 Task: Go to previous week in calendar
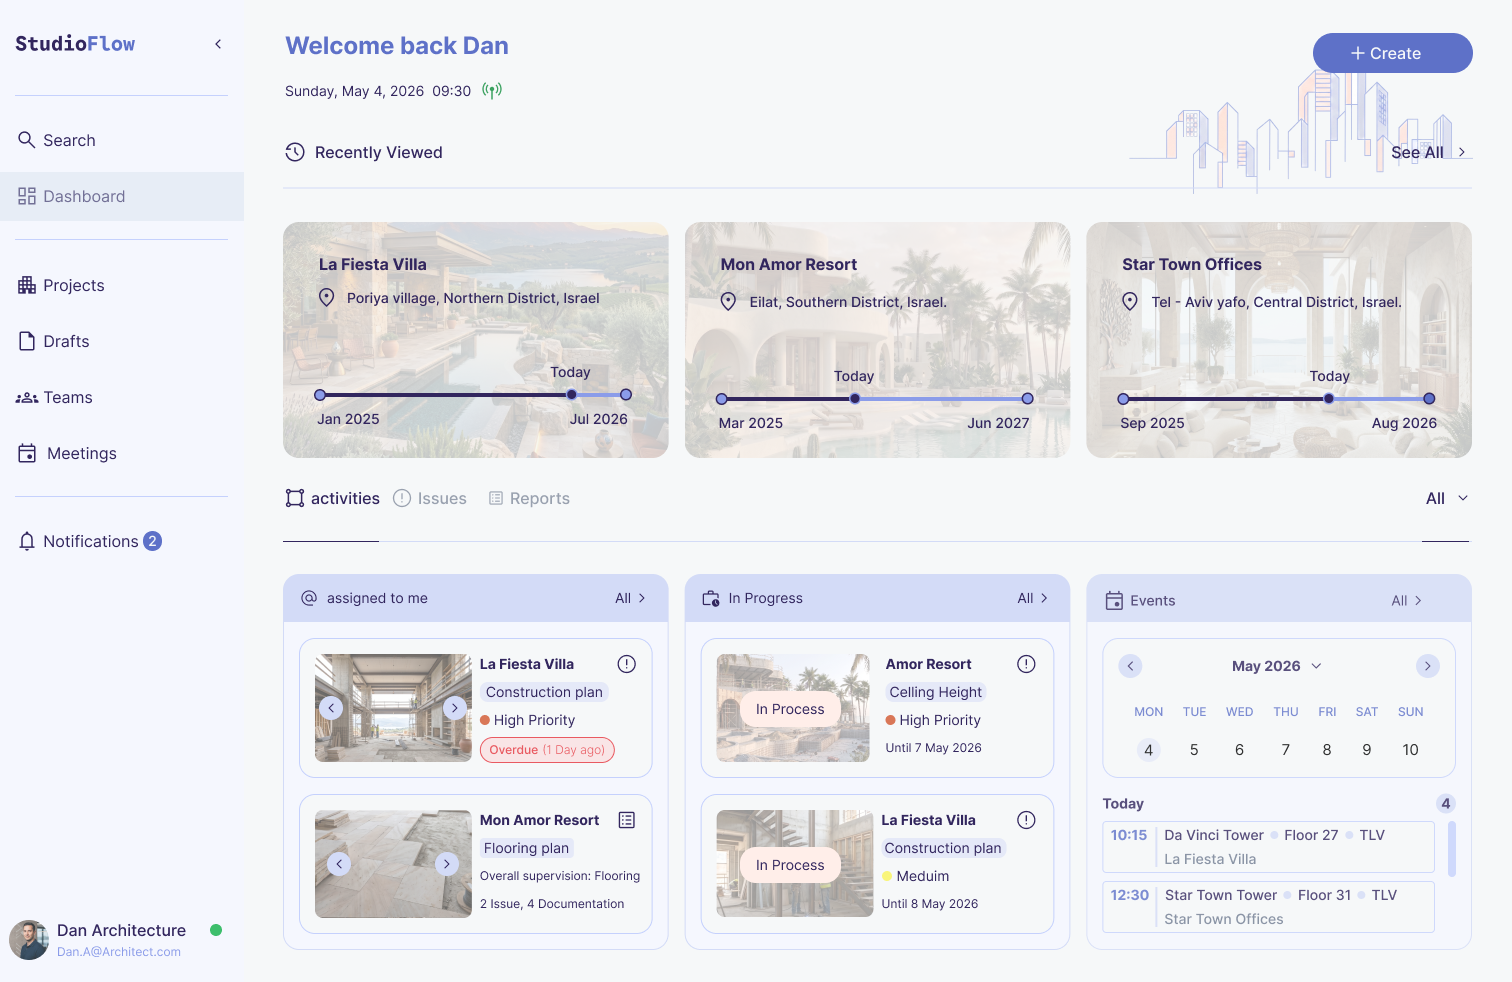(1130, 666)
